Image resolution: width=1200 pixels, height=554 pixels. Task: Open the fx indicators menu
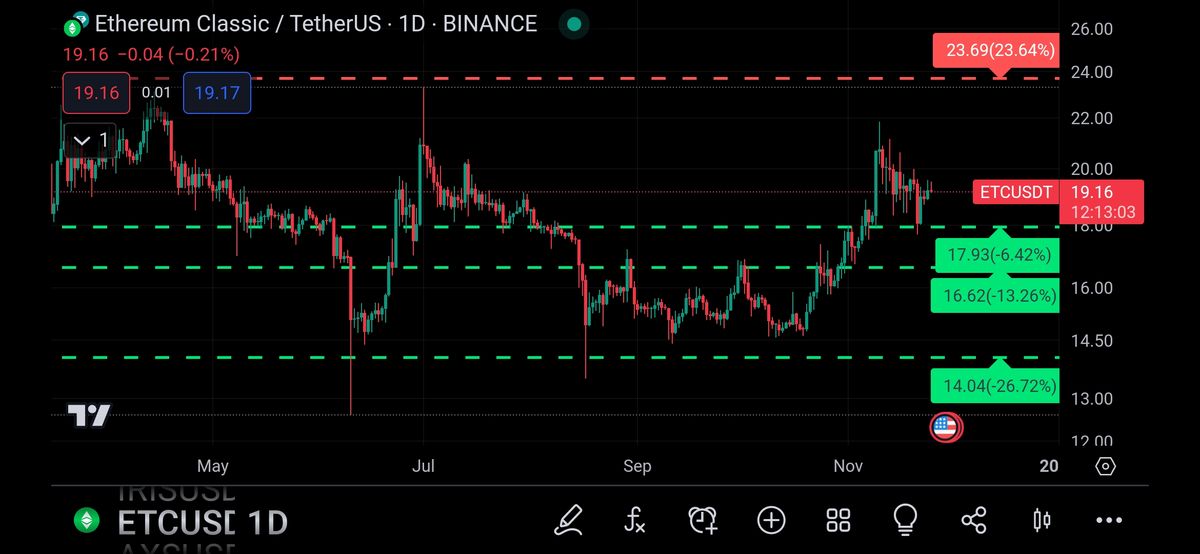click(x=635, y=519)
